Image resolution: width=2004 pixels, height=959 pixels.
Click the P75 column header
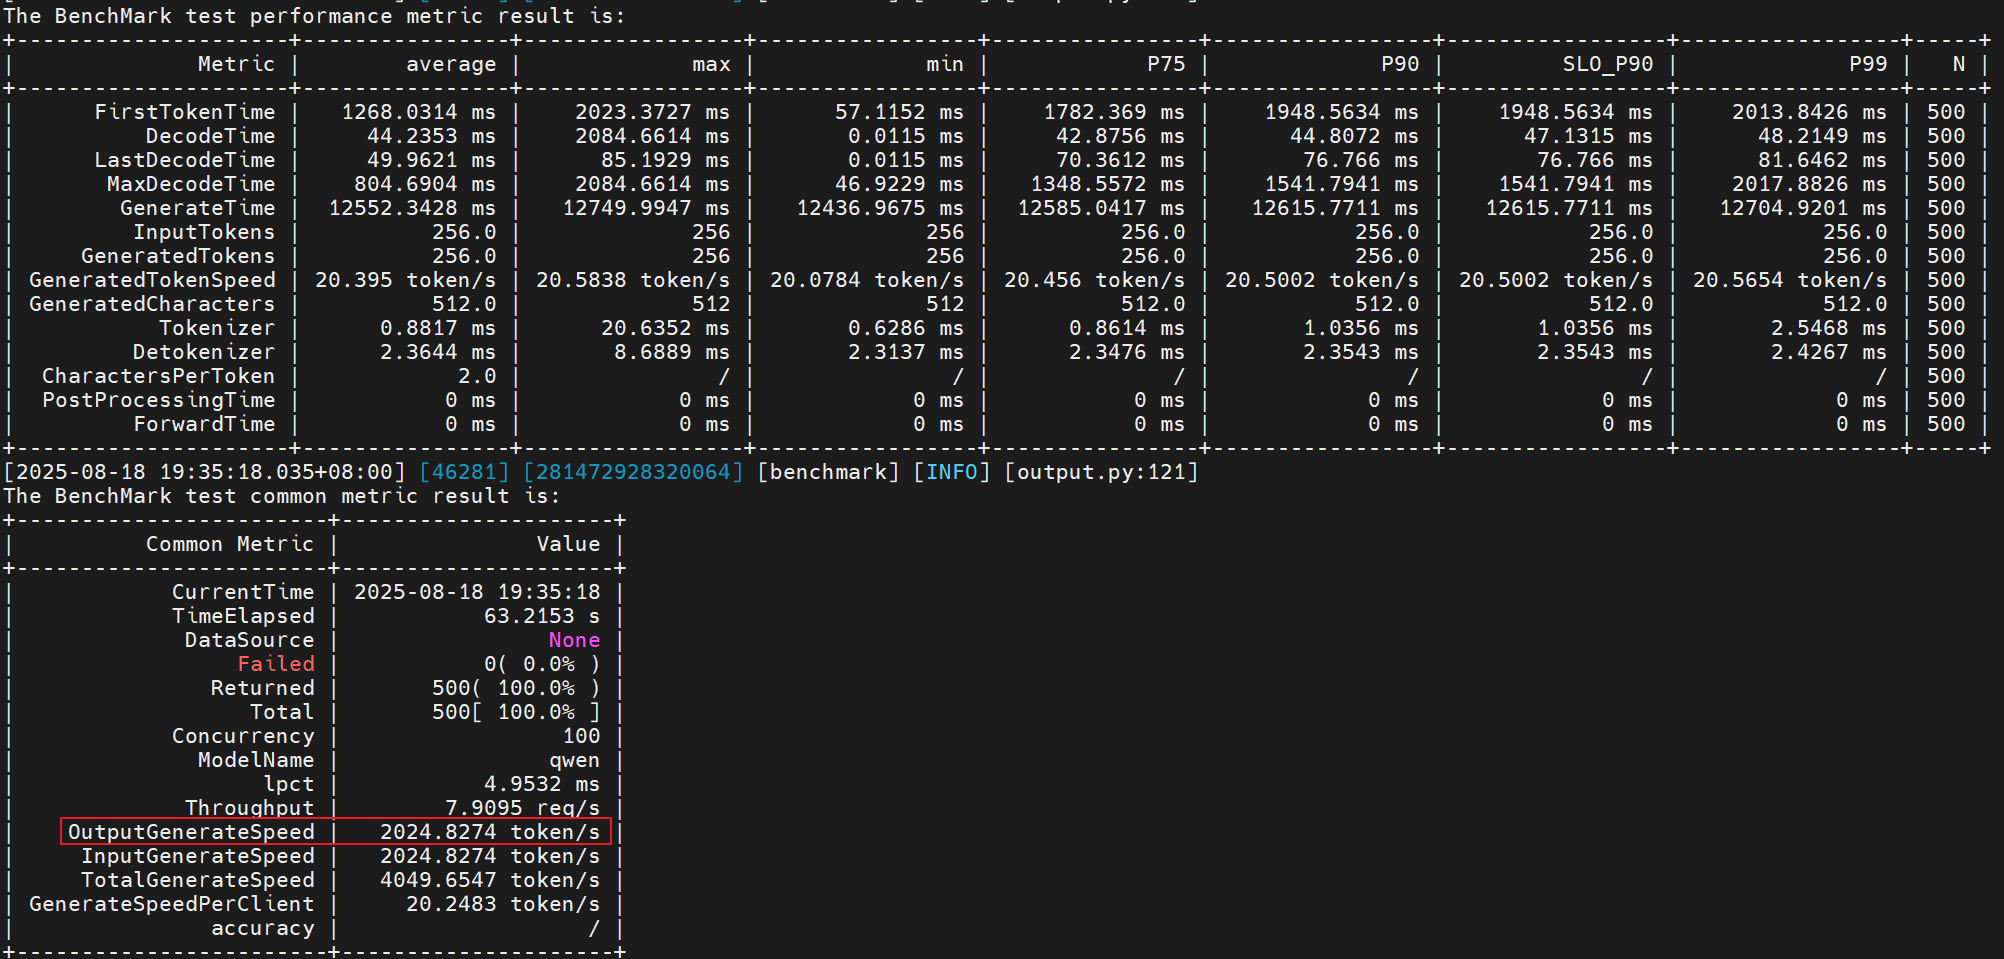click(x=1166, y=64)
